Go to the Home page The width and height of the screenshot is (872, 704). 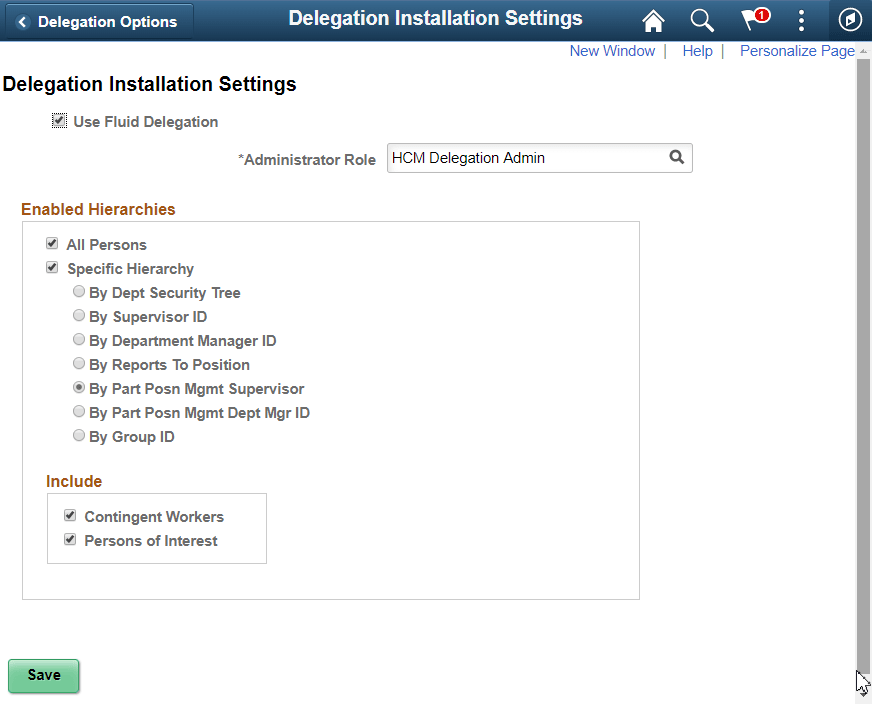[x=653, y=20]
